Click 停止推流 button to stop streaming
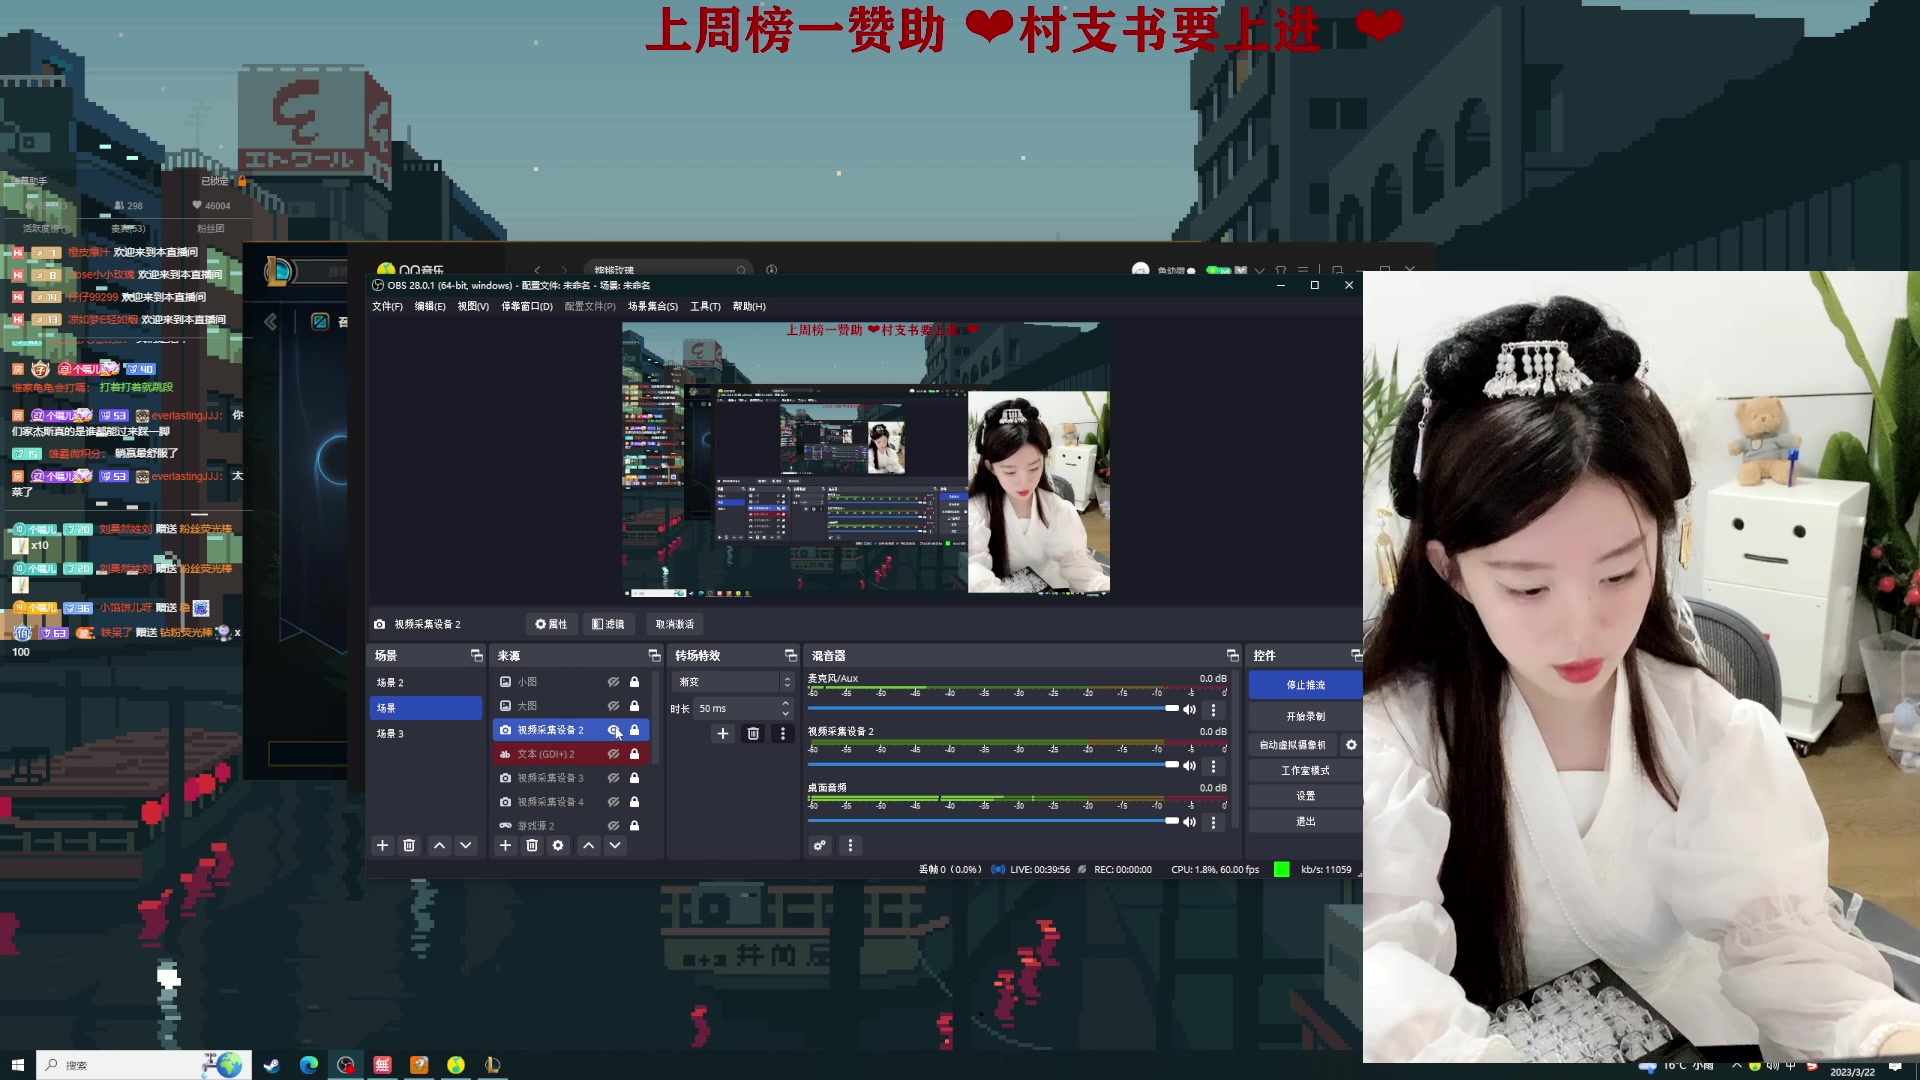Viewport: 1920px width, 1080px height. coord(1305,685)
